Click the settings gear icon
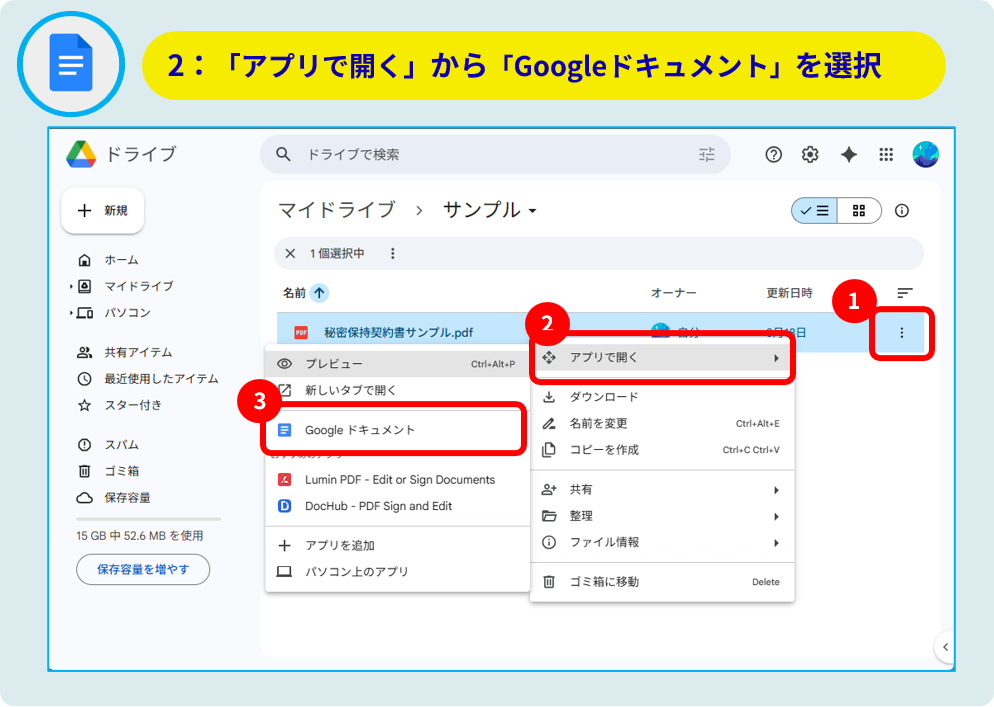 810,154
